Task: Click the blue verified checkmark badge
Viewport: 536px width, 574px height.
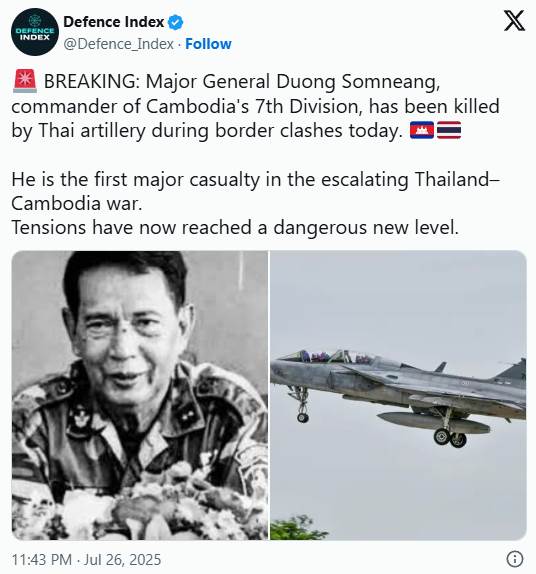Action: (x=175, y=22)
